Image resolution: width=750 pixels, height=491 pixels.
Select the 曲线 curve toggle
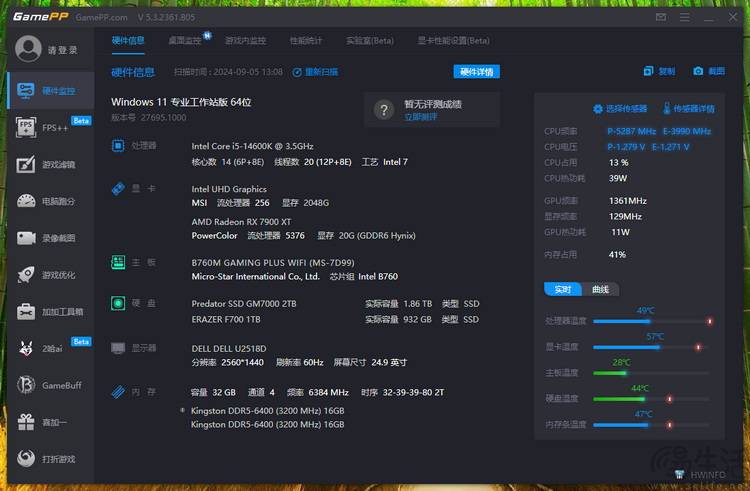600,289
